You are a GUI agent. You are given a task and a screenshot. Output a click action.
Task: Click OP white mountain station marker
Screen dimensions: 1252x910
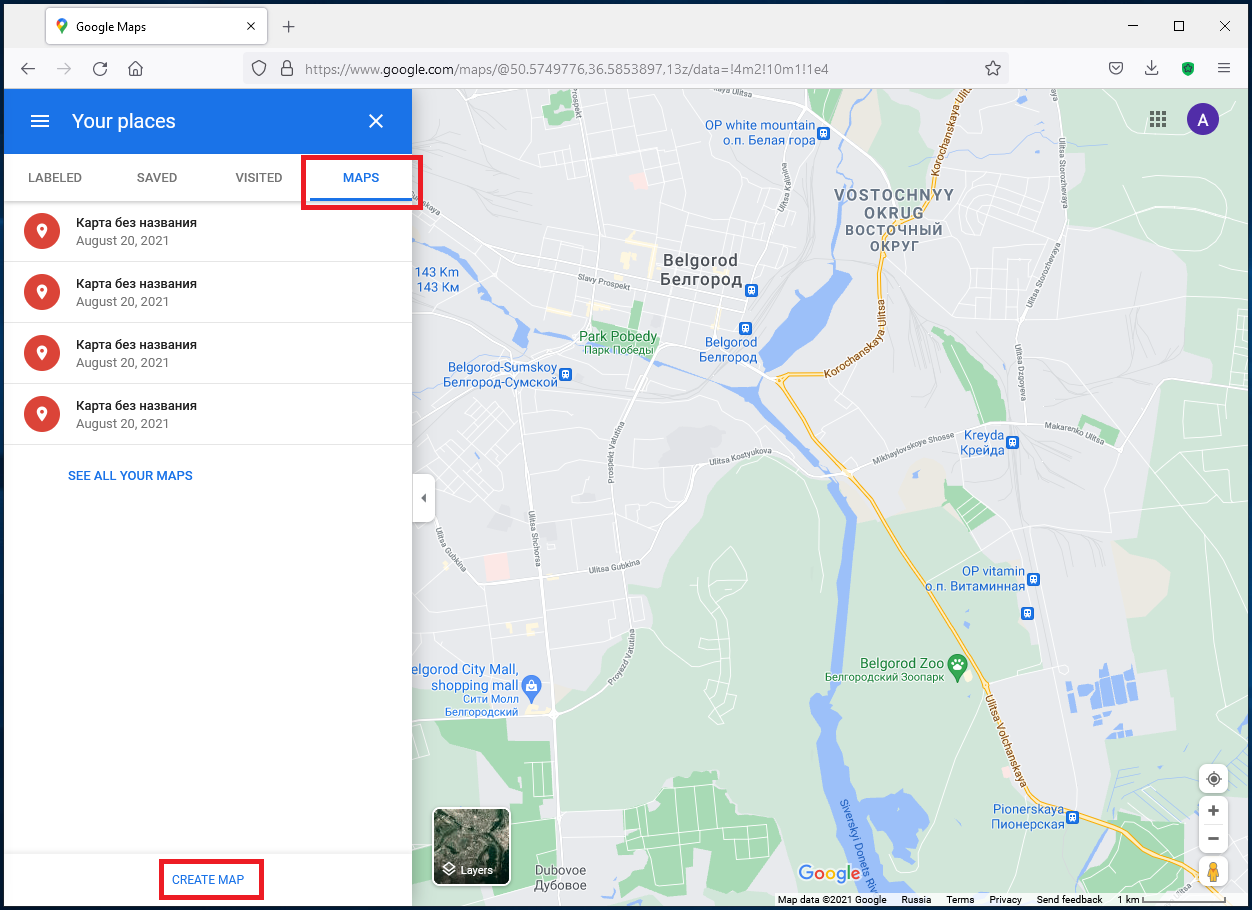(823, 133)
